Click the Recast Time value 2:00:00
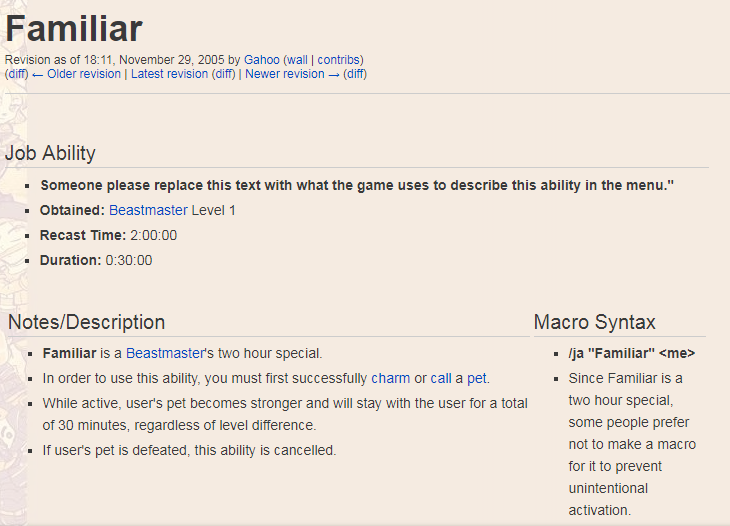This screenshot has width=730, height=526. tap(154, 236)
